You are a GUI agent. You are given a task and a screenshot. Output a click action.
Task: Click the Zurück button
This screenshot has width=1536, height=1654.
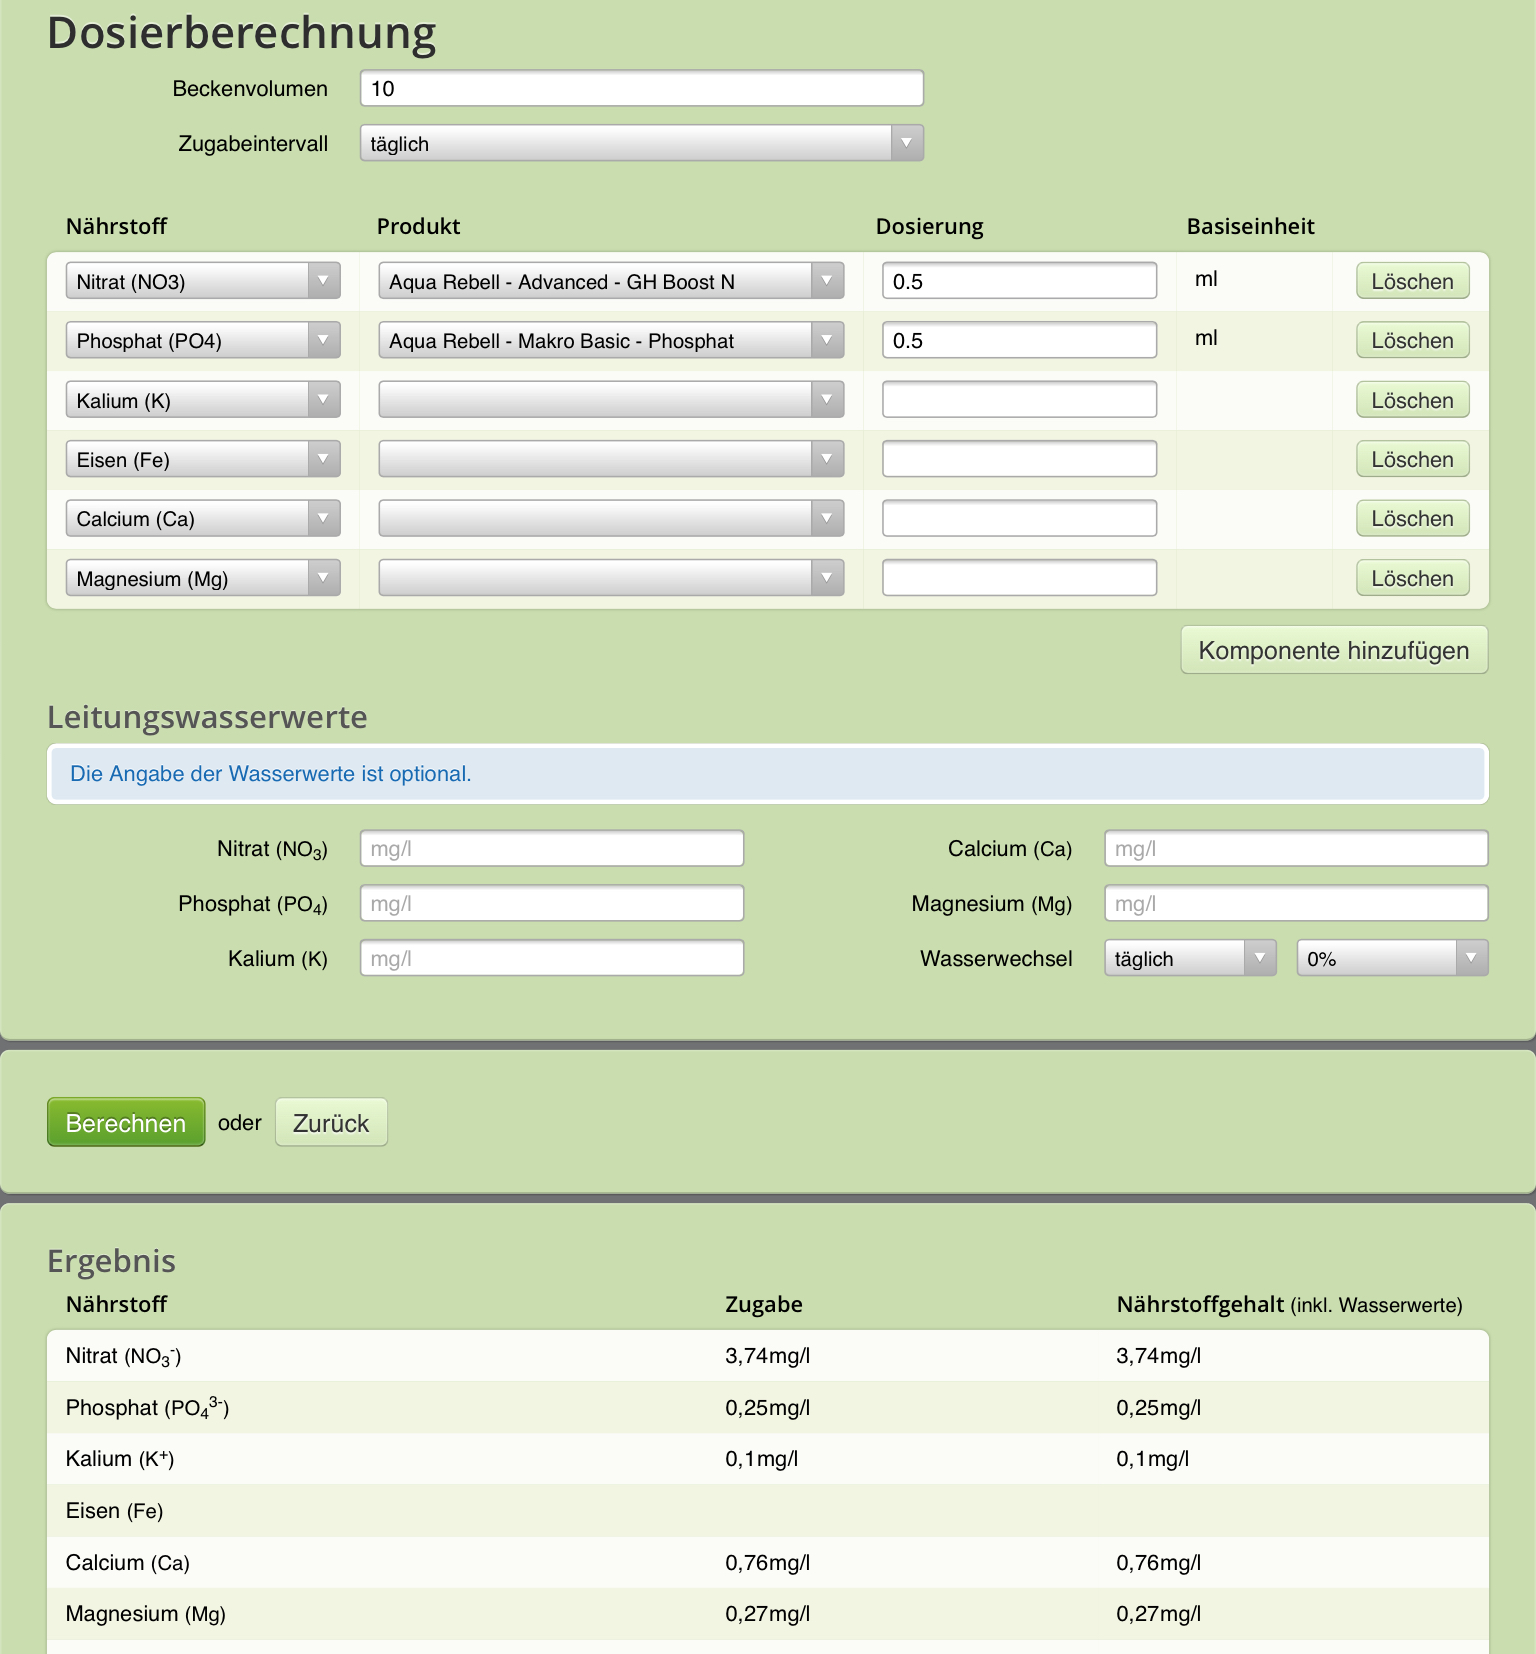331,1123
